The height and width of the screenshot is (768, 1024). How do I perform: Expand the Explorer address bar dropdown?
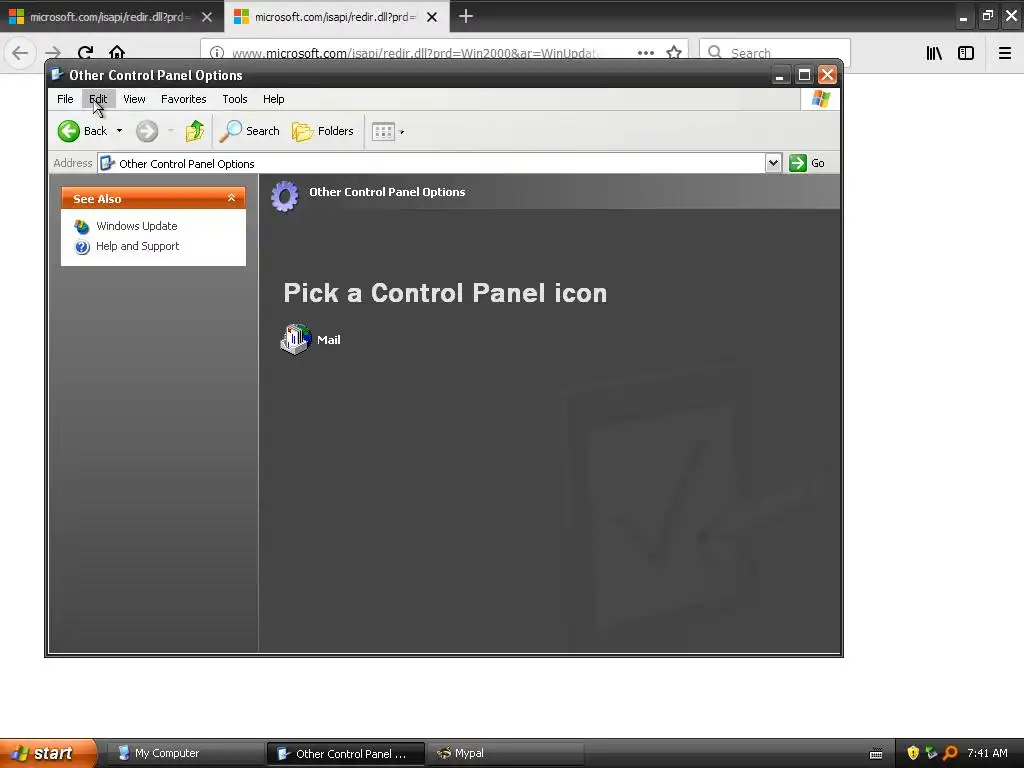773,163
